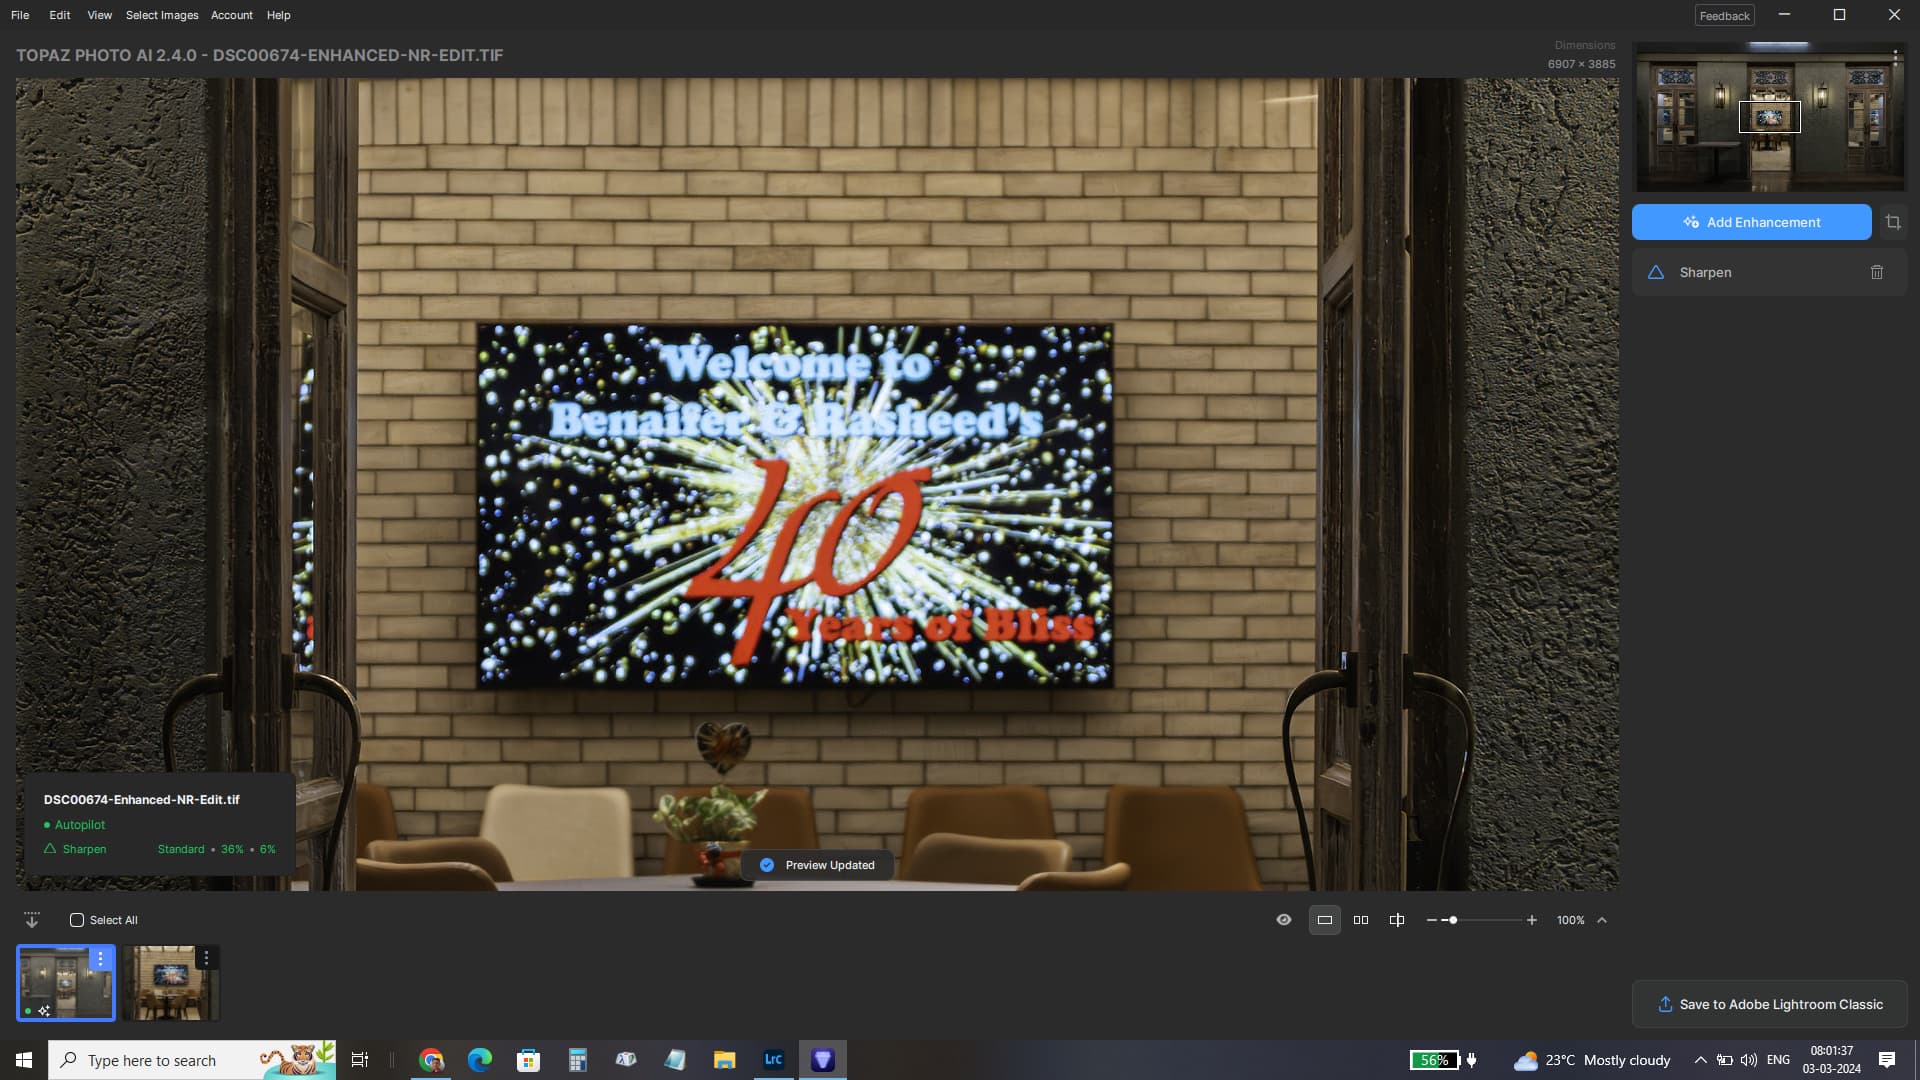The width and height of the screenshot is (1920, 1080).
Task: Expand the zoom level chevron
Action: pos(1602,920)
